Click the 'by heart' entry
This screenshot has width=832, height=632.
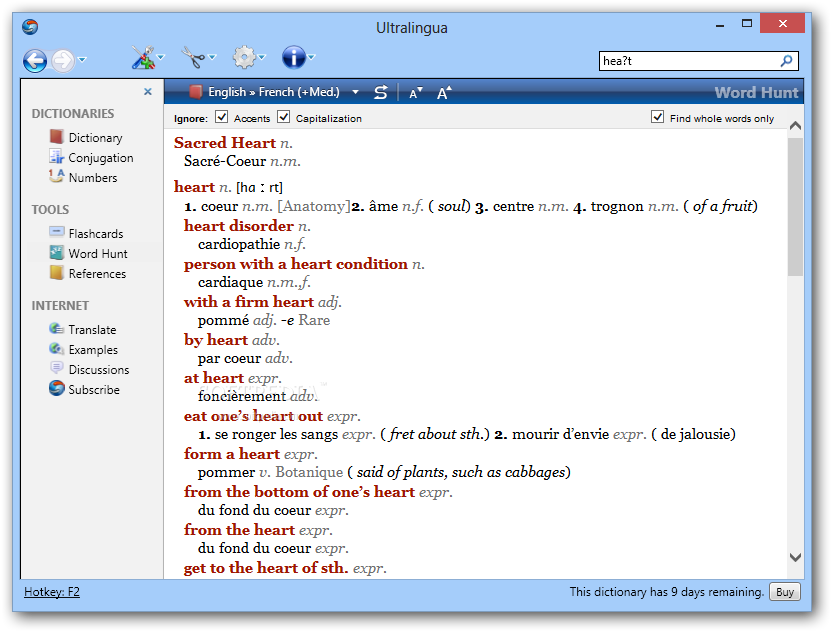pyautogui.click(x=216, y=340)
